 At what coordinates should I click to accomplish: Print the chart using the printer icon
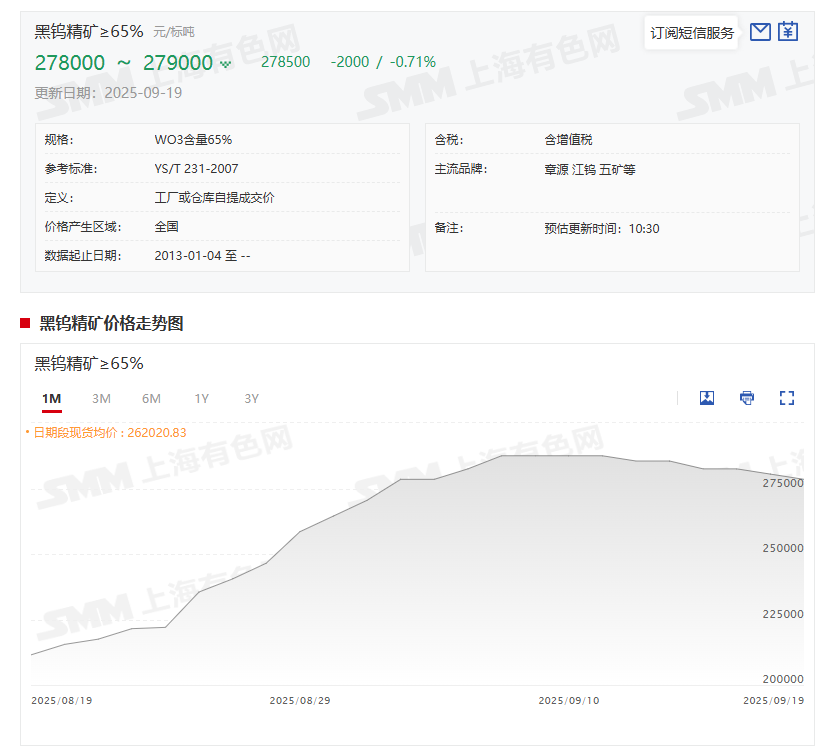[747, 398]
